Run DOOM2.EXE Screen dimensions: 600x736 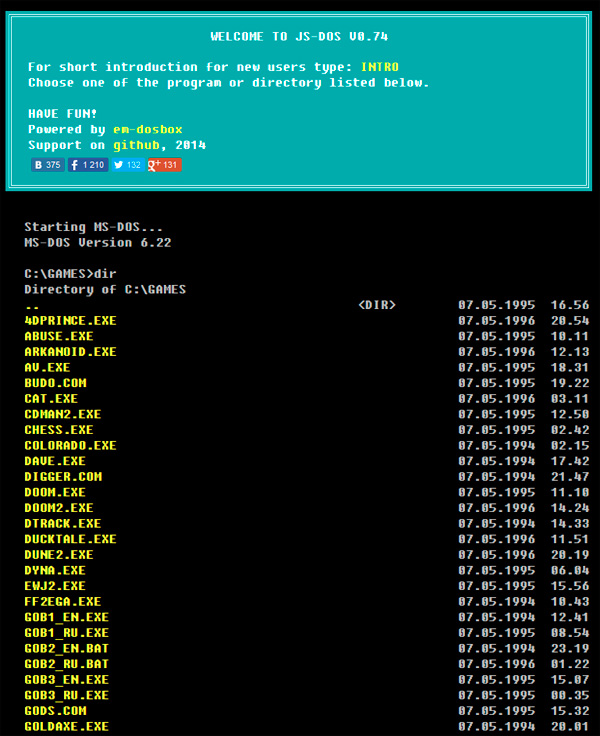click(58, 508)
